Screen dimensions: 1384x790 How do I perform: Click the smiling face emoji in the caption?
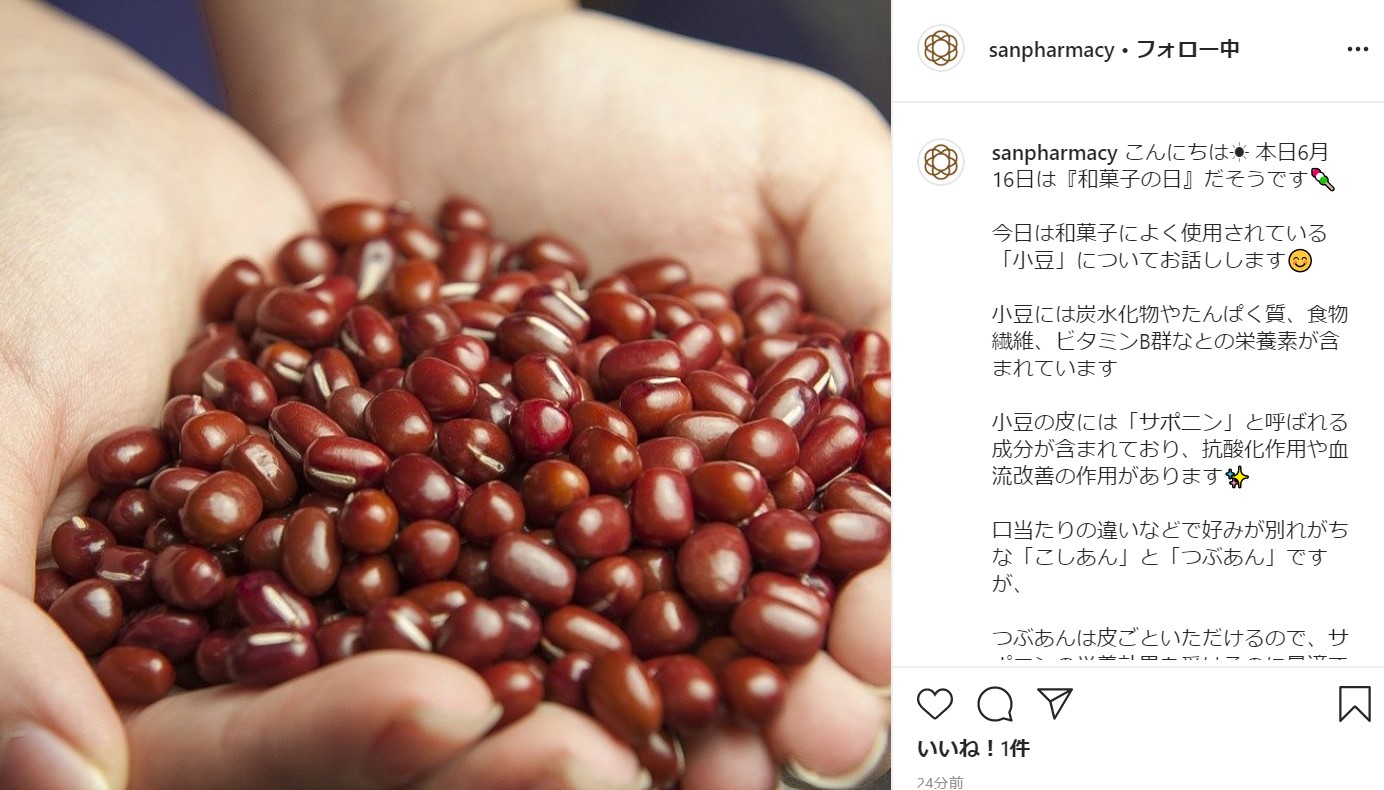1300,261
